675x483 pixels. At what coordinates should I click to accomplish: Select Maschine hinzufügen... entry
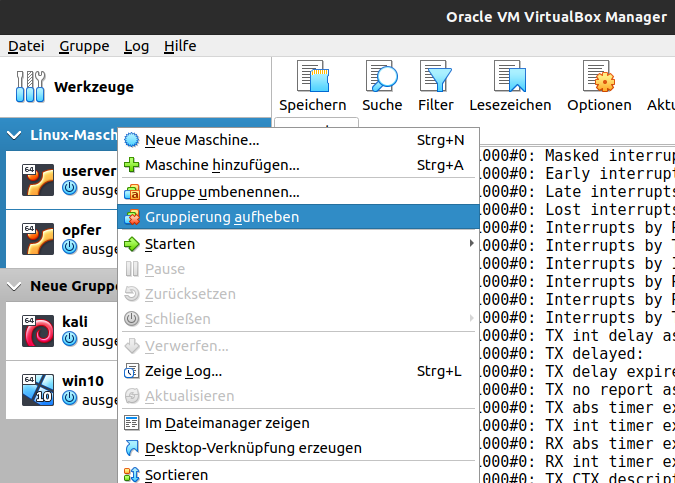222,165
